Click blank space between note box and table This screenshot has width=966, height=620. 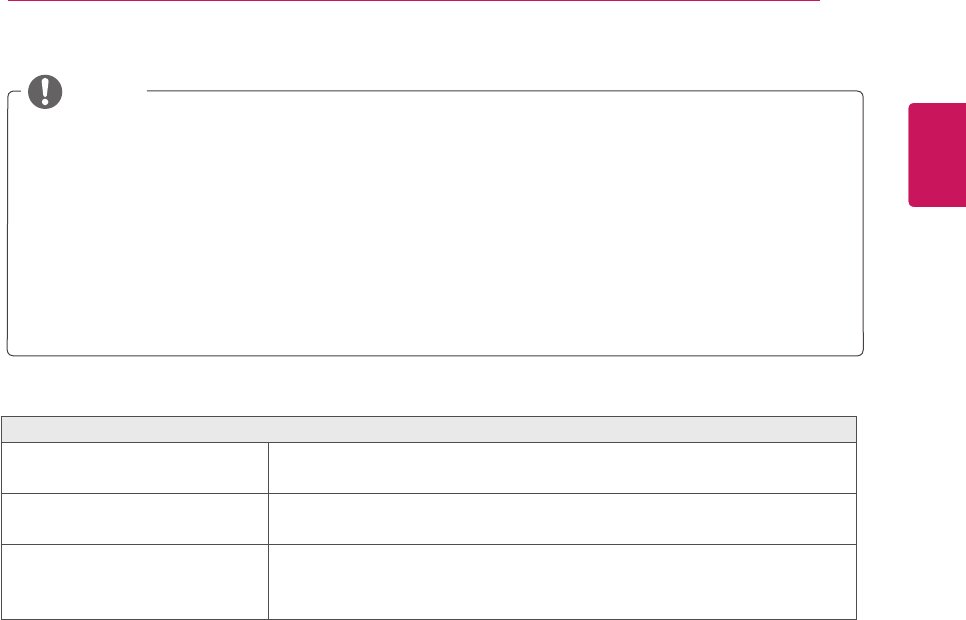pos(430,386)
